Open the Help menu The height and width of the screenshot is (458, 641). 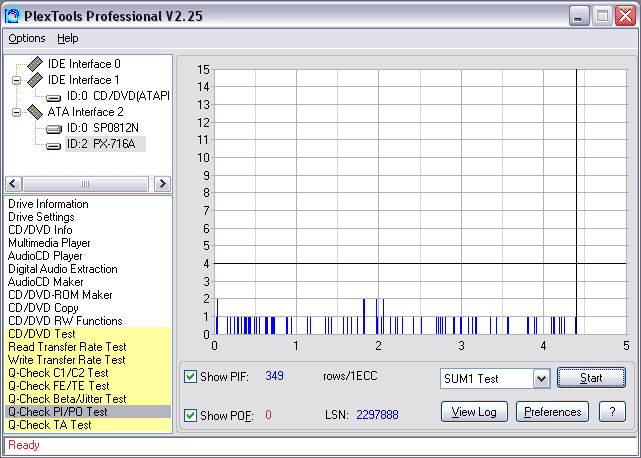67,38
